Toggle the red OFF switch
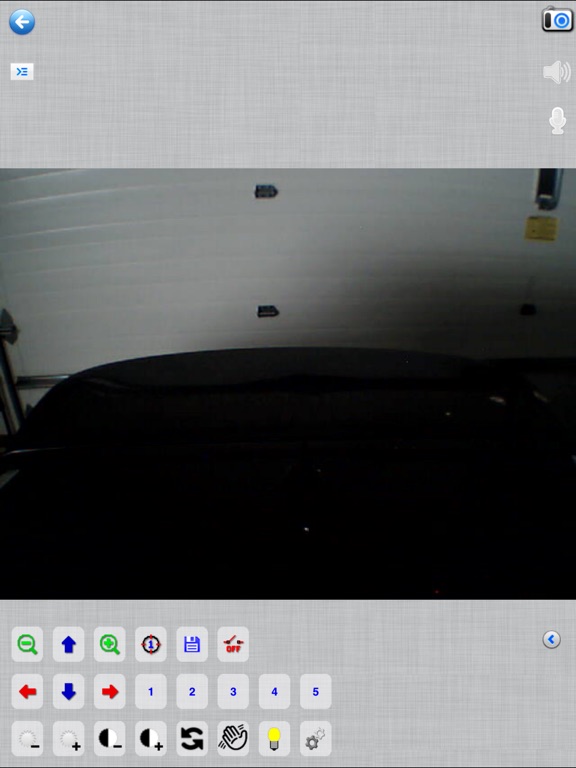 (x=233, y=644)
